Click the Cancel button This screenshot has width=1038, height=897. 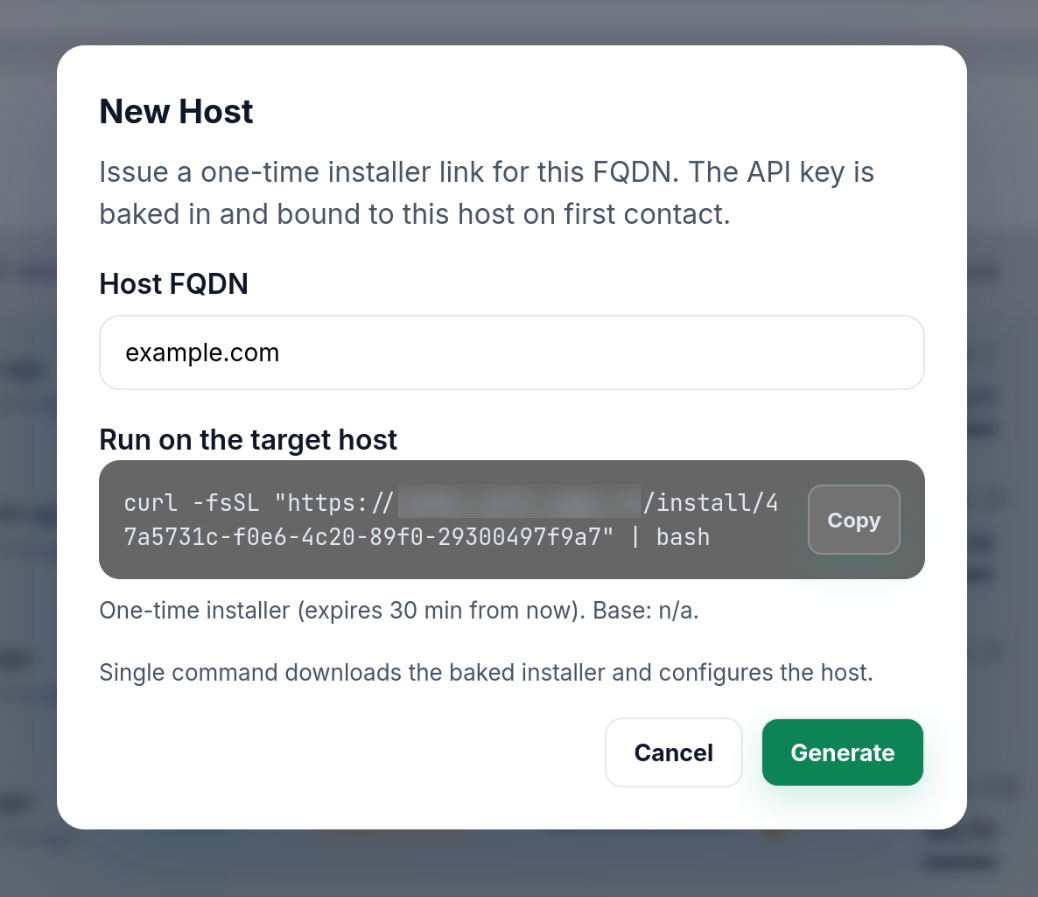(x=673, y=752)
